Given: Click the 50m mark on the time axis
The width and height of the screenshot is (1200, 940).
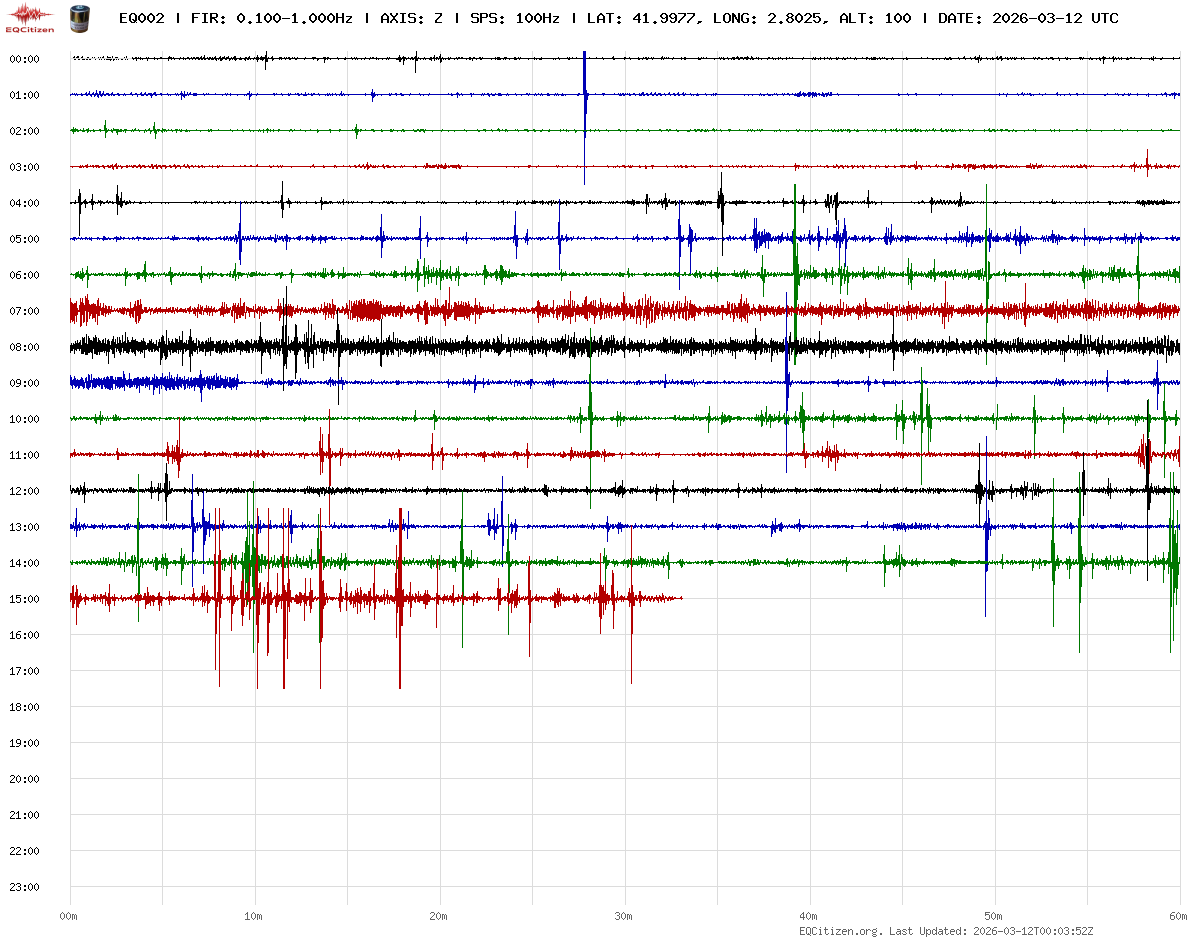Looking at the screenshot, I should coord(994,916).
